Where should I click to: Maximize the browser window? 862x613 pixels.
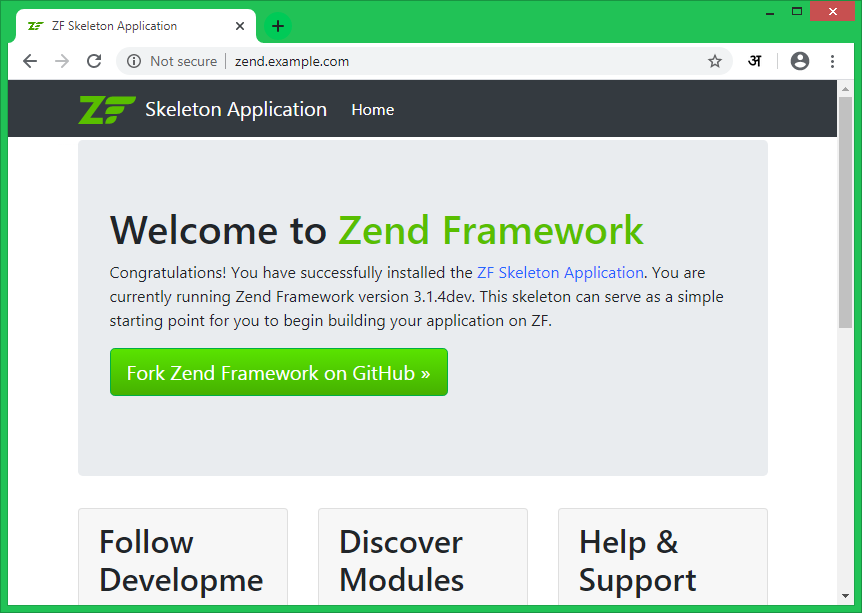(797, 12)
